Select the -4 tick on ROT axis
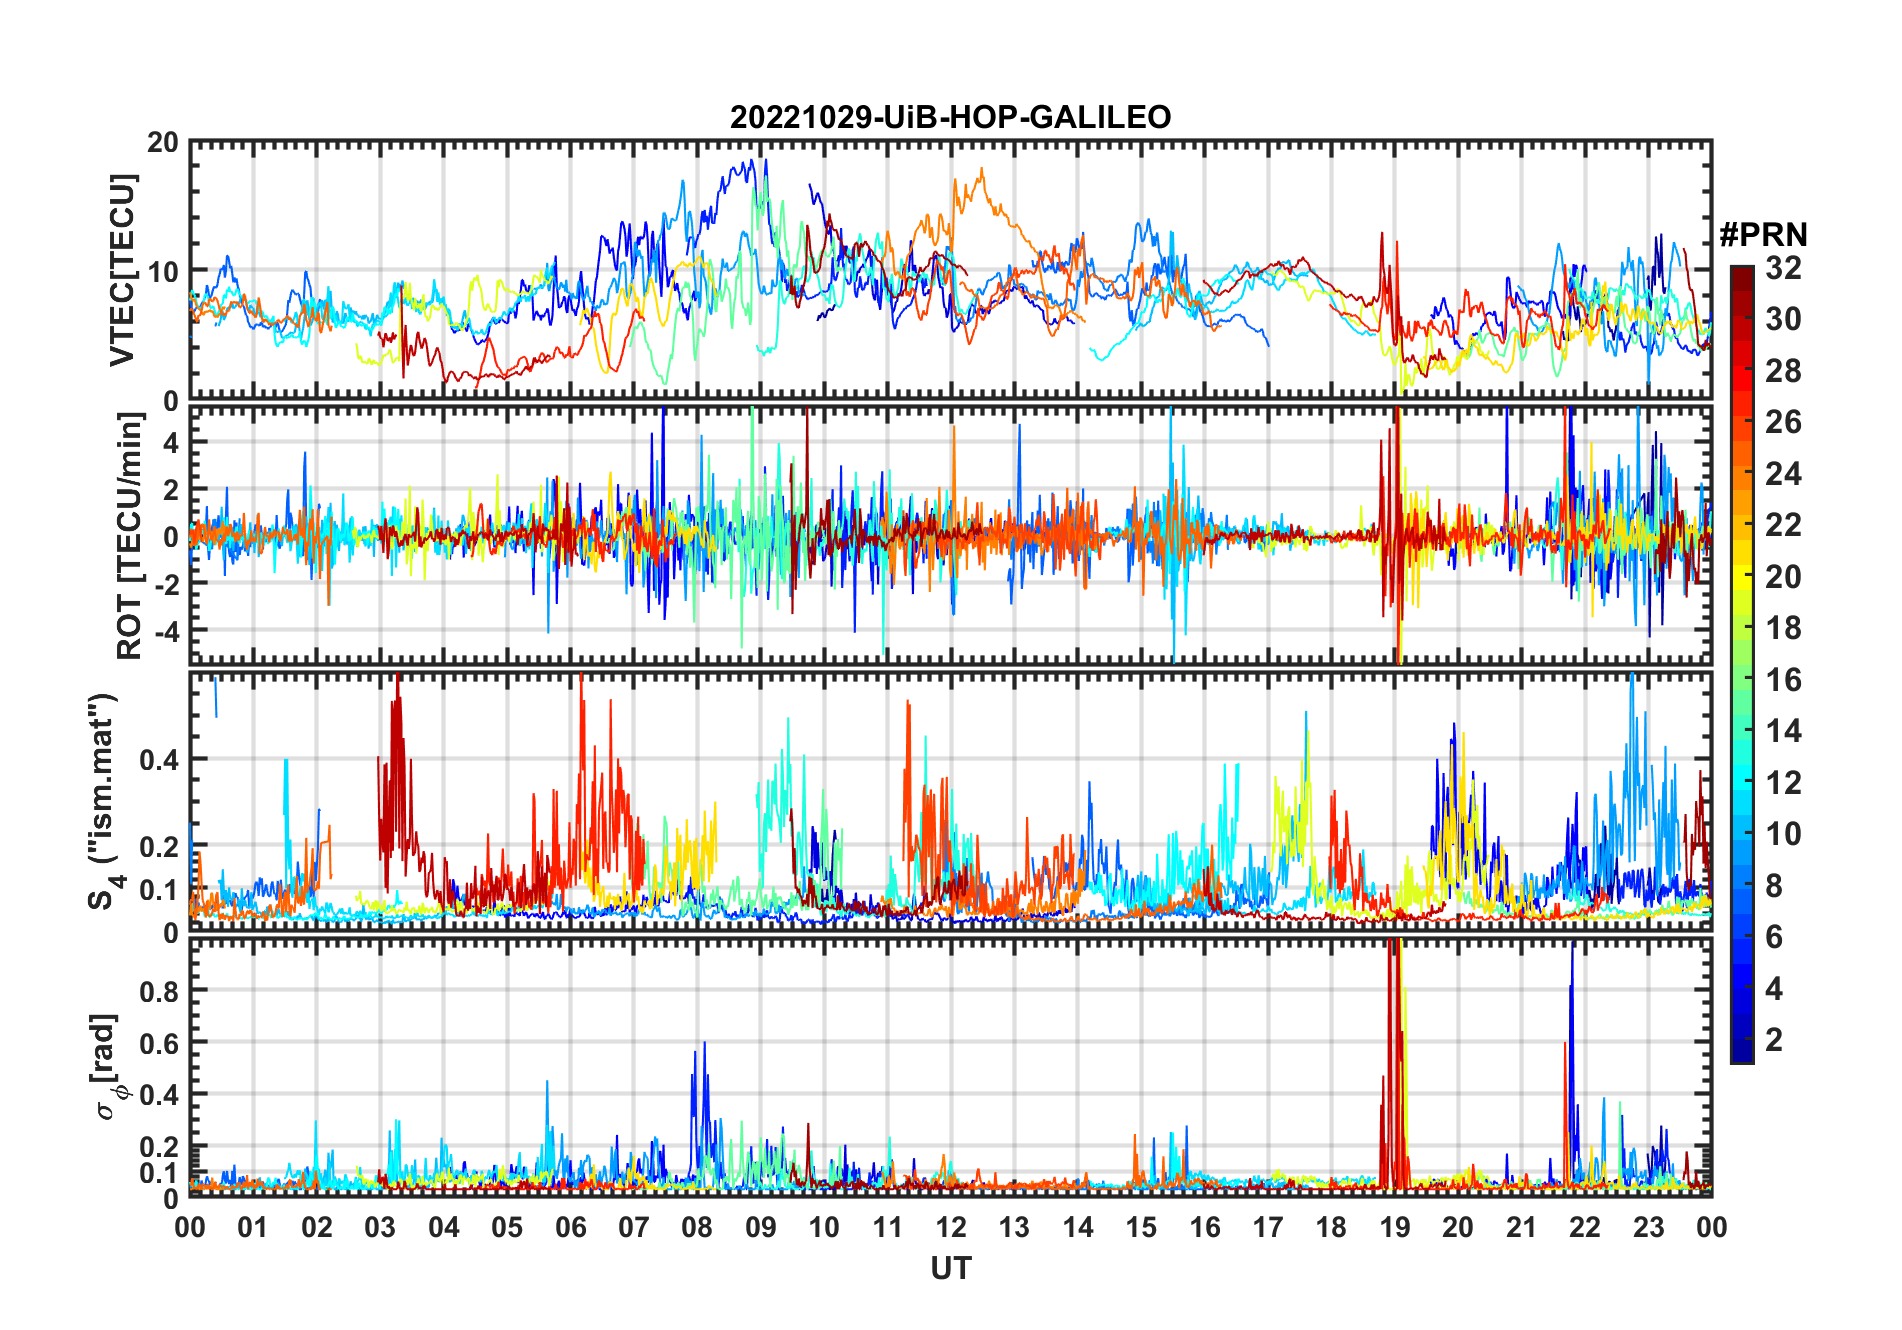 click(167, 631)
